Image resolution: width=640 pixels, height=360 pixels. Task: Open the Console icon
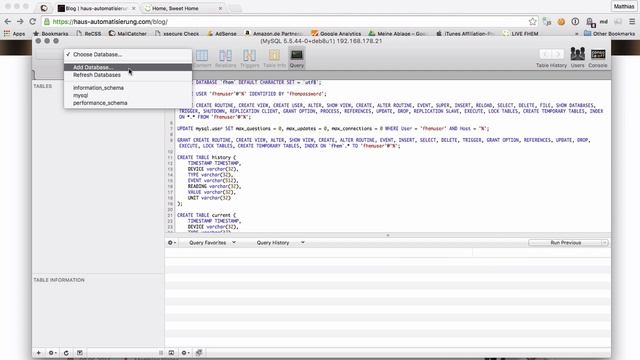tap(598, 58)
